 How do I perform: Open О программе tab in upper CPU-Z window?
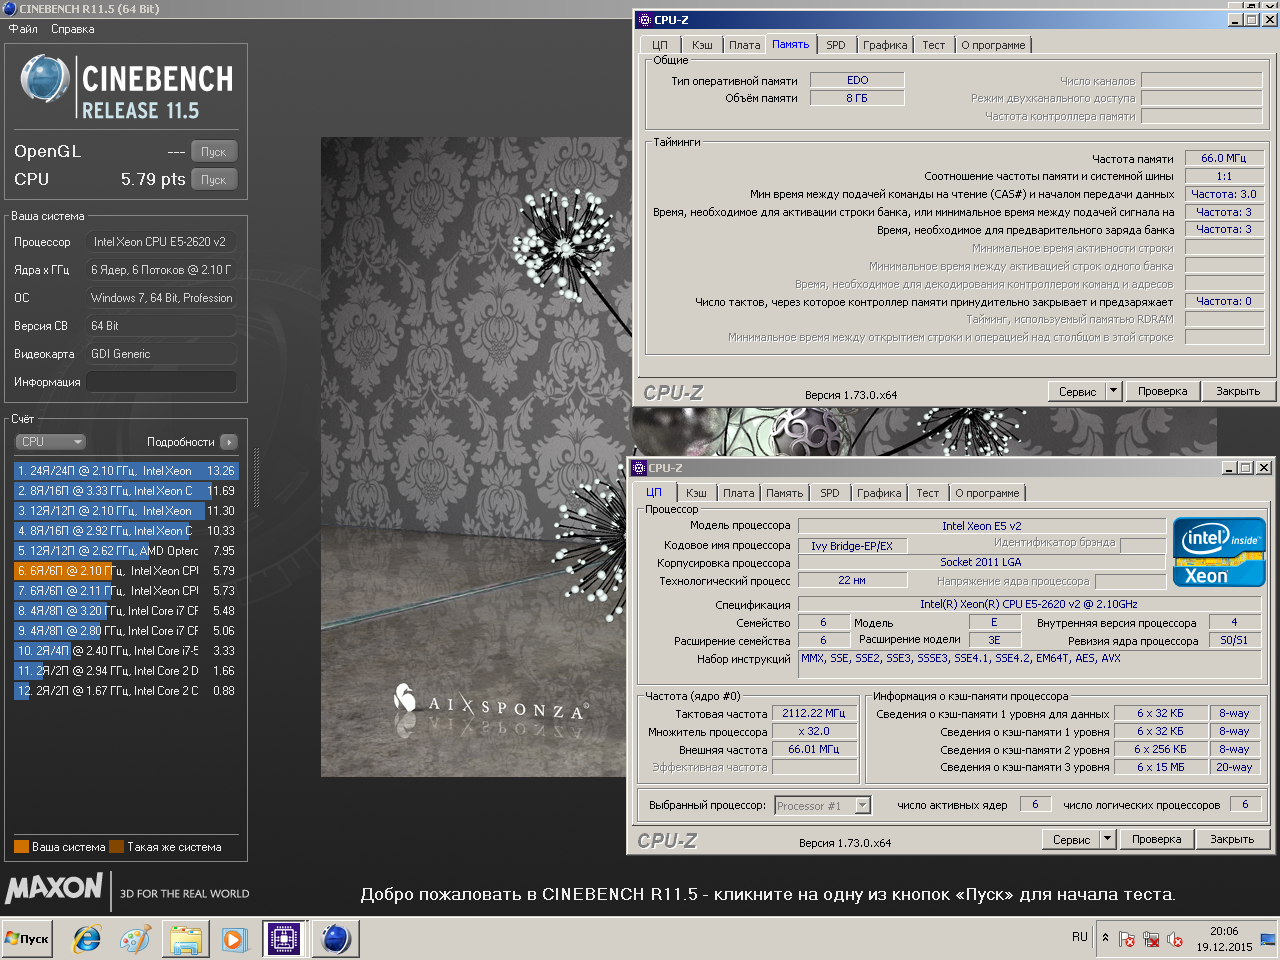click(x=993, y=45)
